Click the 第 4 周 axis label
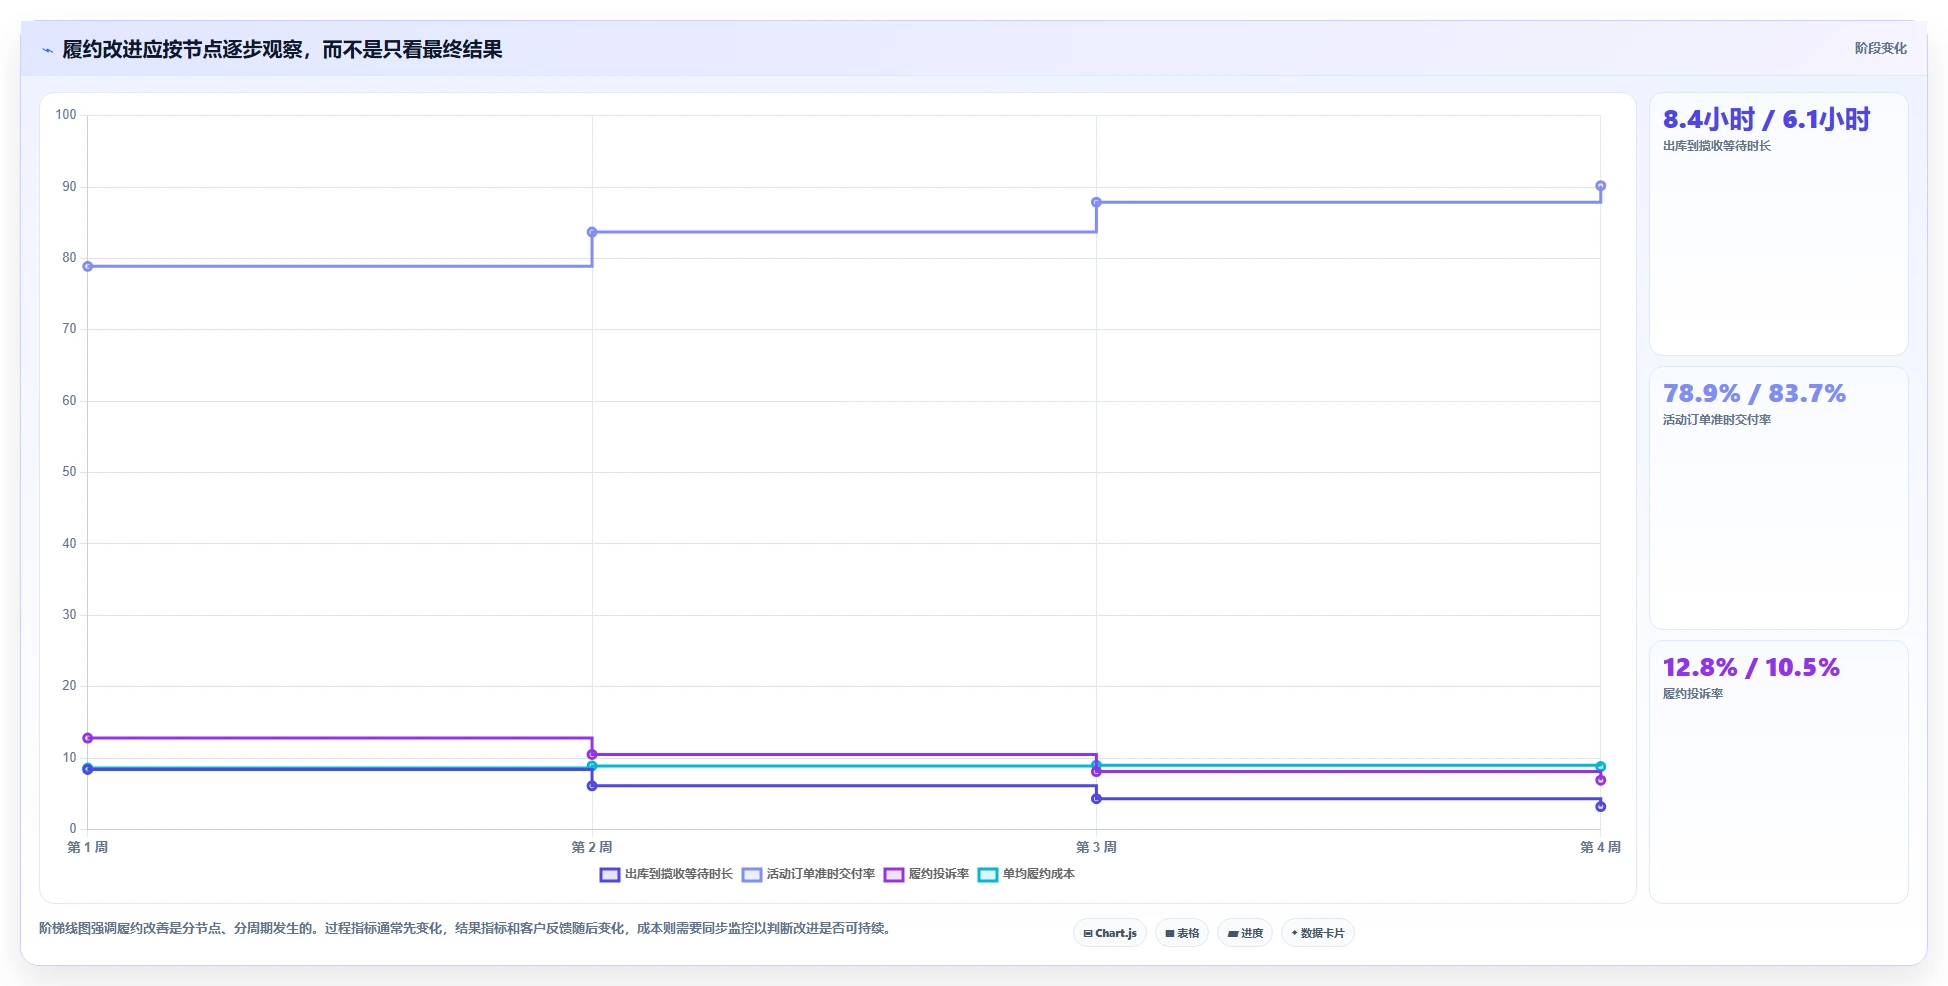Viewport: 1948px width, 986px height. (1600, 847)
